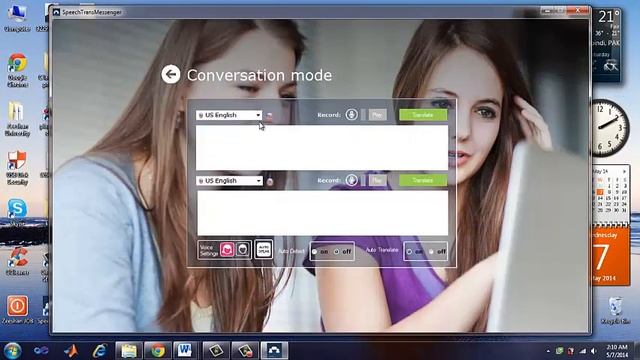The width and height of the screenshot is (640, 360).
Task: Click the small icon next to the first language dropdown
Action: [269, 116]
